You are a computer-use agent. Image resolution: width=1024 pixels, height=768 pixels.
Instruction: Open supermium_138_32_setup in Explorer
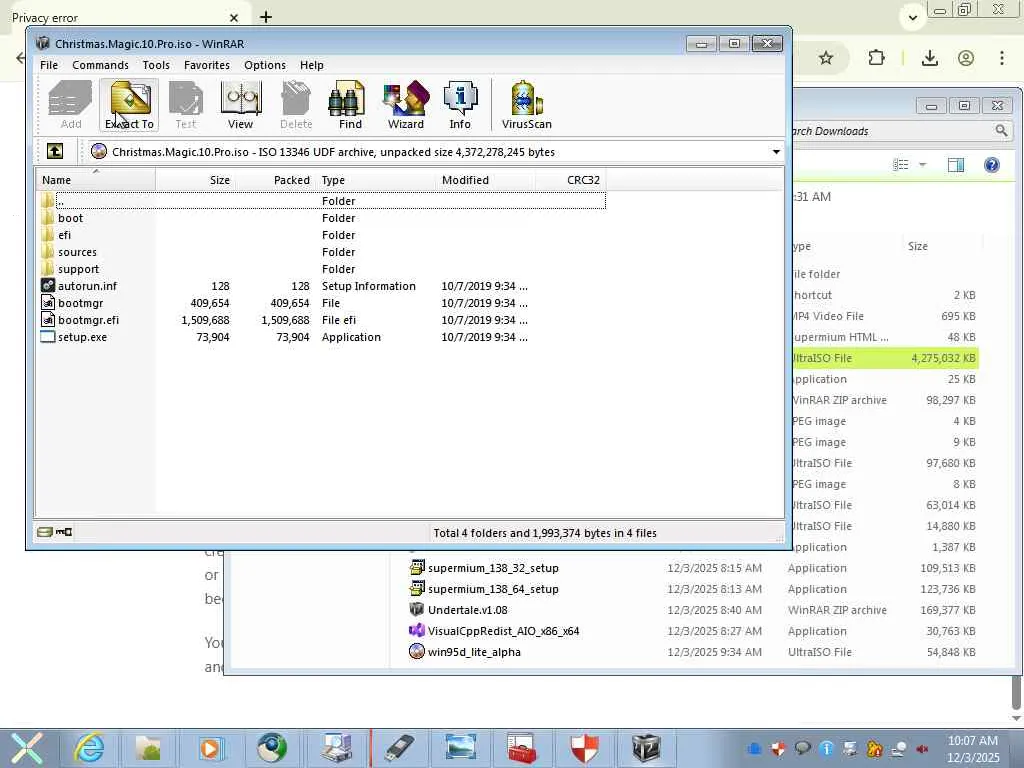pos(493,568)
